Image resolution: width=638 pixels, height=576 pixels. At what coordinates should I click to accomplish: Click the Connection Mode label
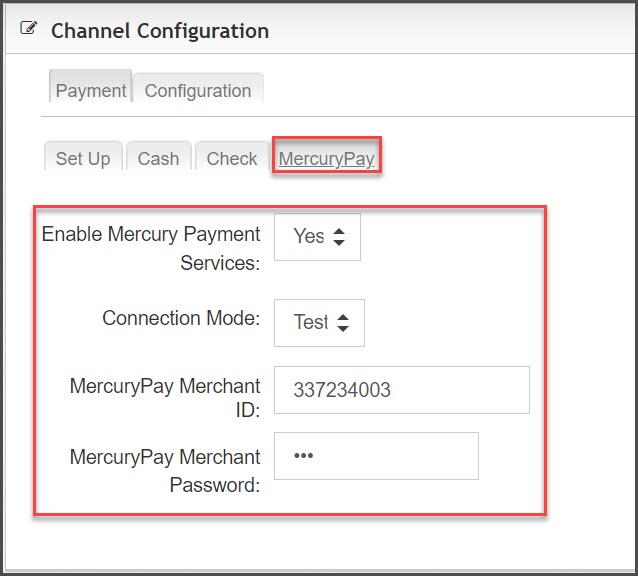(x=181, y=318)
